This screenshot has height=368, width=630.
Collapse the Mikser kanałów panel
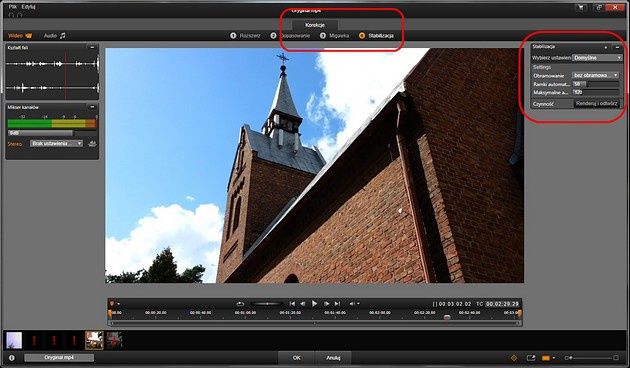92,107
